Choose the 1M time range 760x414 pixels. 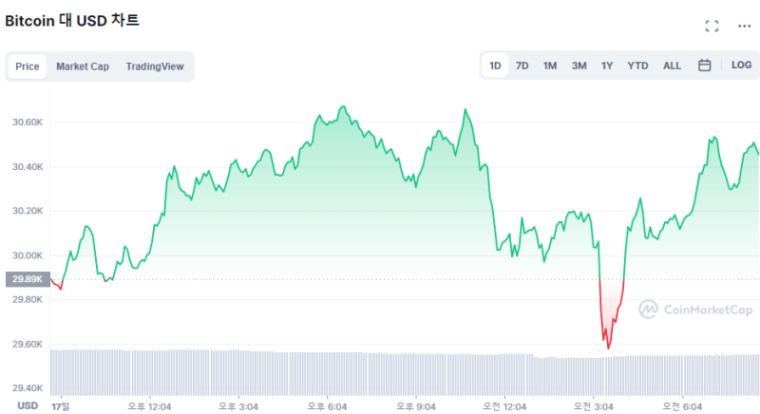(550, 66)
